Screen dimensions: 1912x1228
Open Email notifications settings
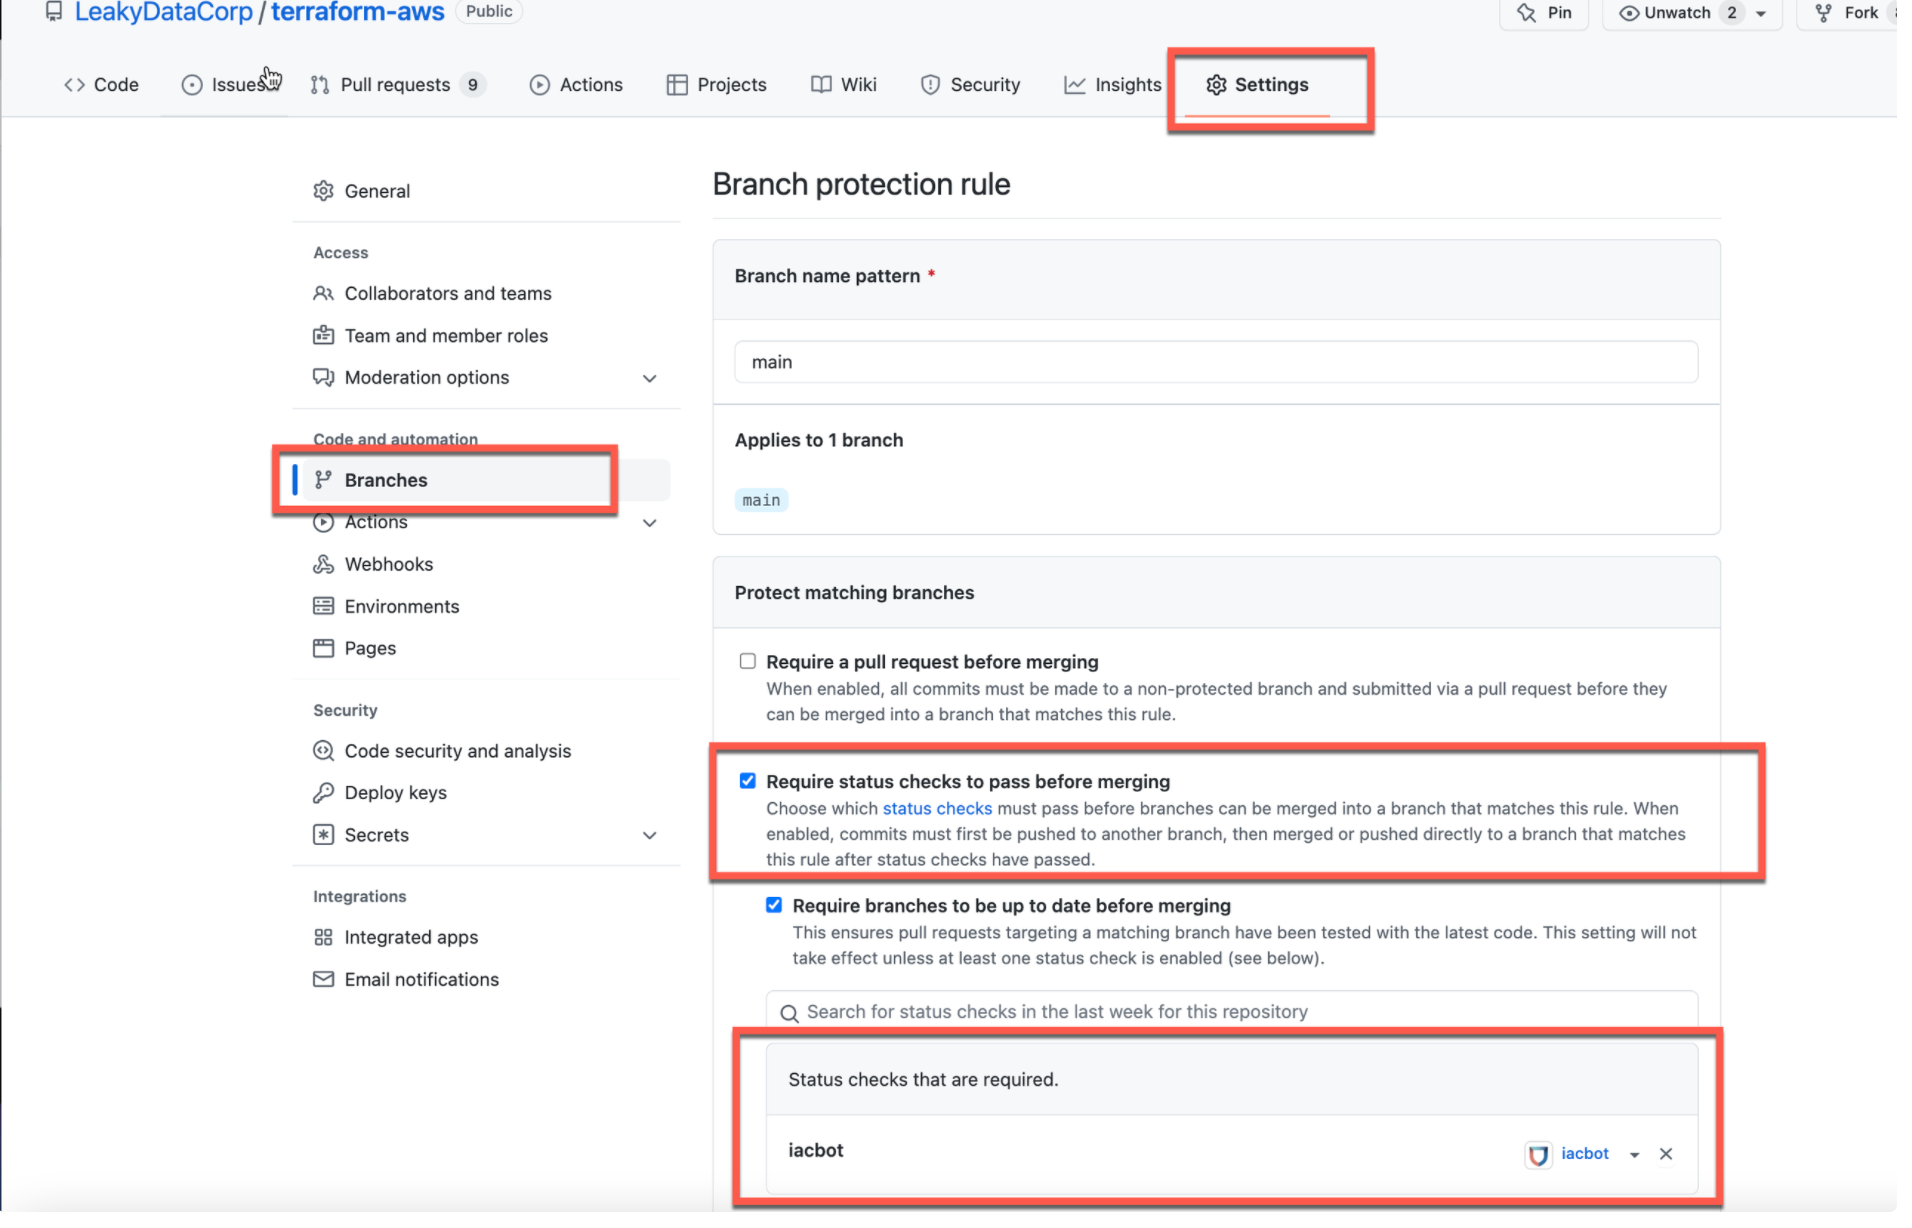(421, 979)
